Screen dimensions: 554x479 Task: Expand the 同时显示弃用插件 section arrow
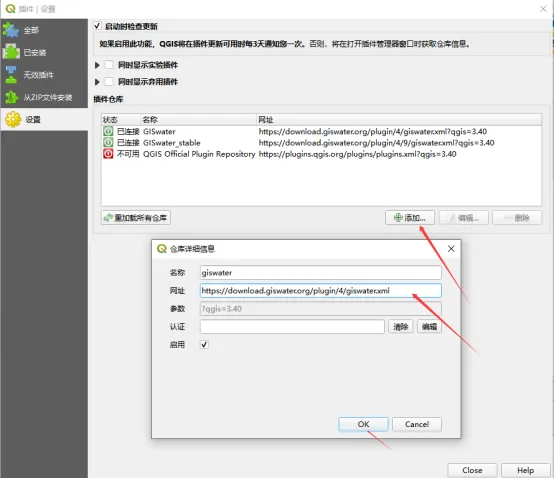click(x=97, y=82)
